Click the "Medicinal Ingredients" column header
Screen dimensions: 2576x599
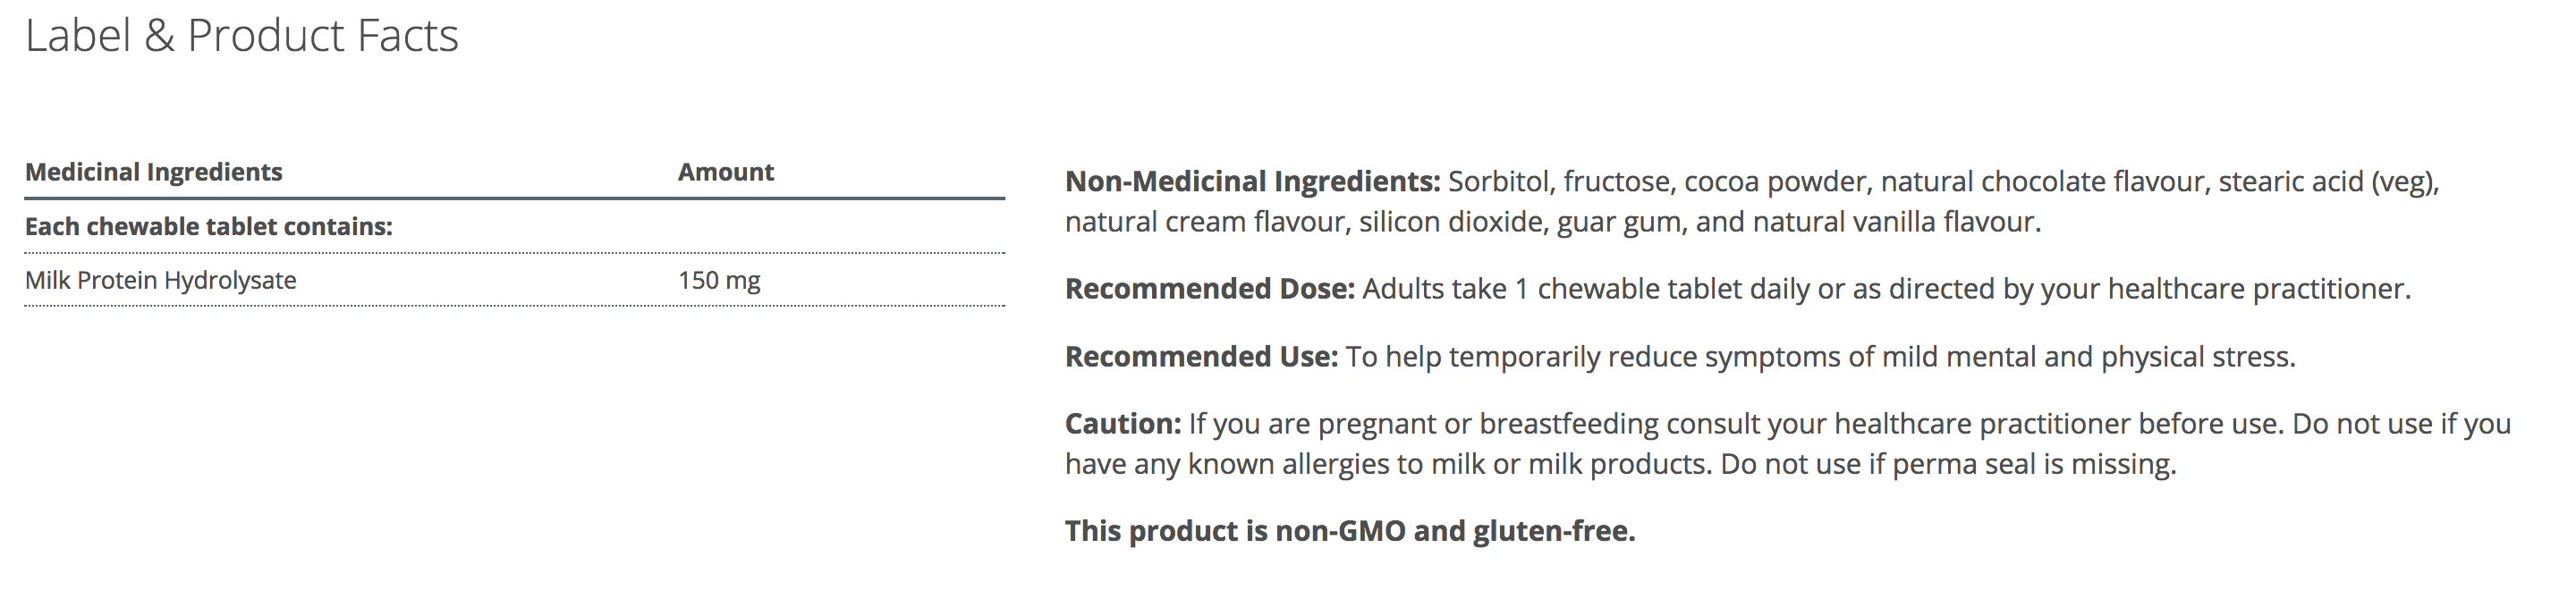[154, 172]
